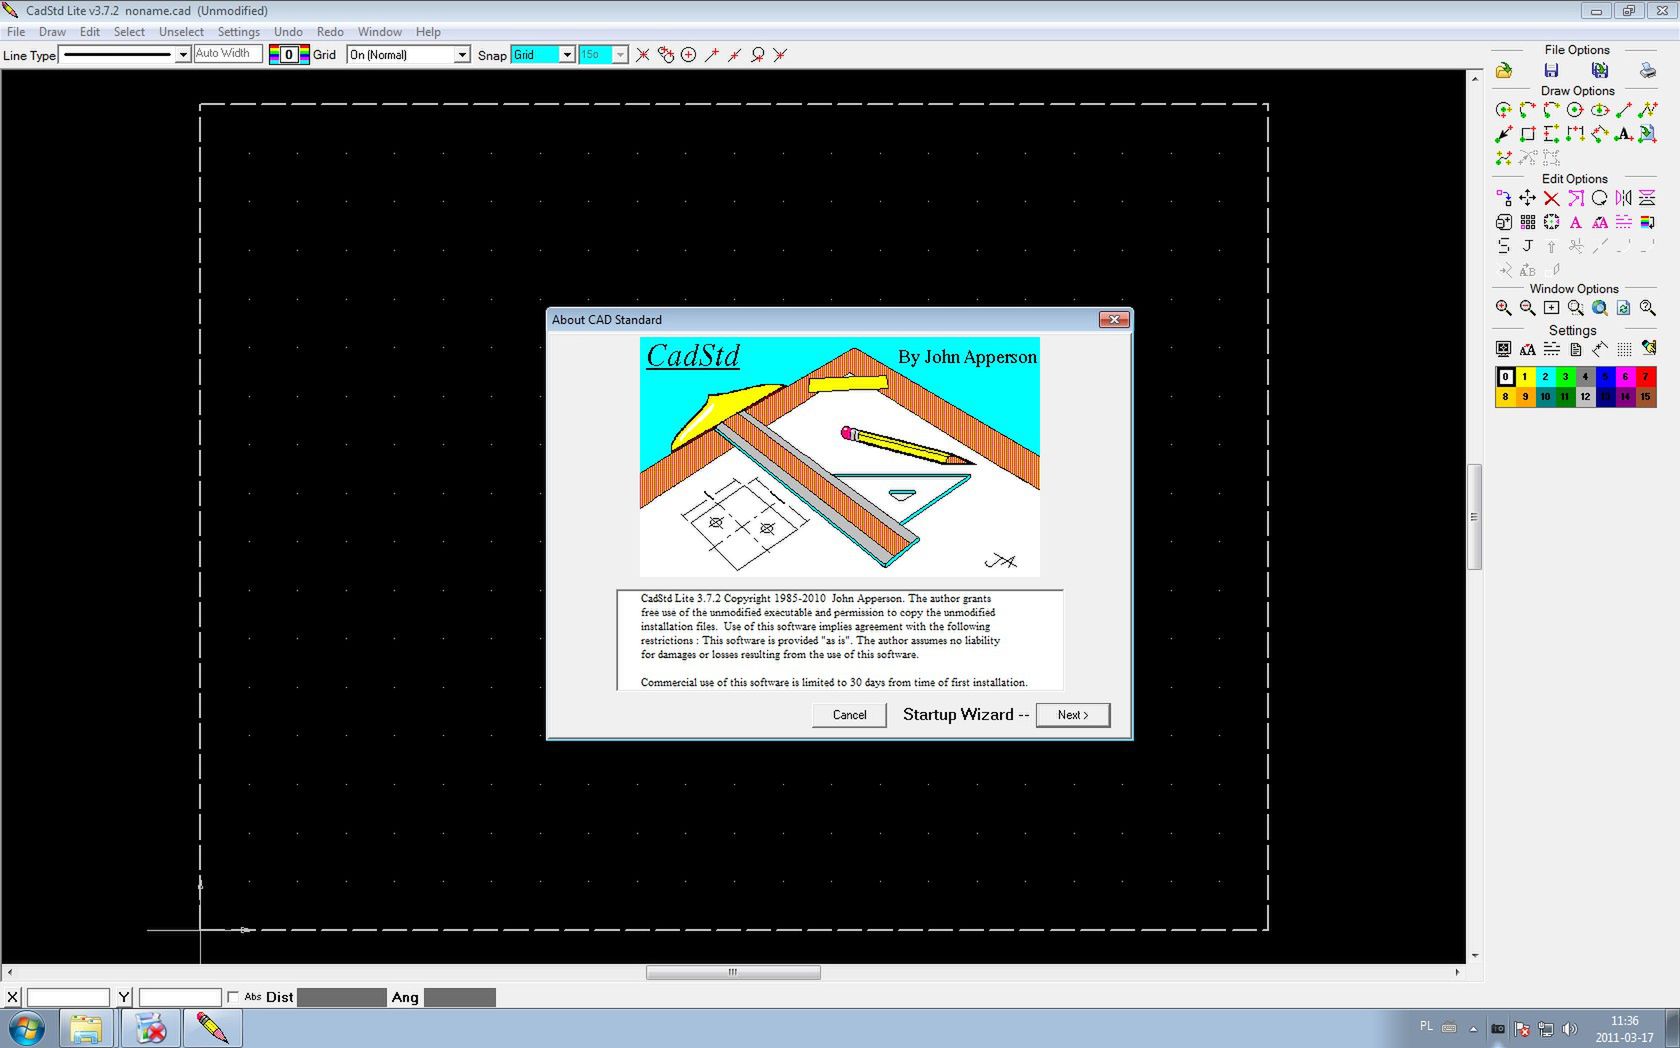Open the Windows Start button
The width and height of the screenshot is (1680, 1048).
(27, 1028)
